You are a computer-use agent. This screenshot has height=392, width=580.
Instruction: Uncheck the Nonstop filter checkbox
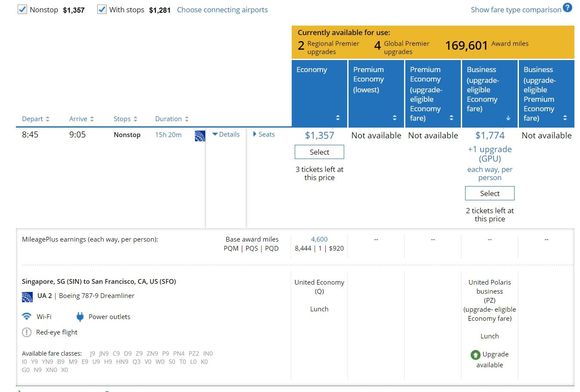tap(22, 9)
